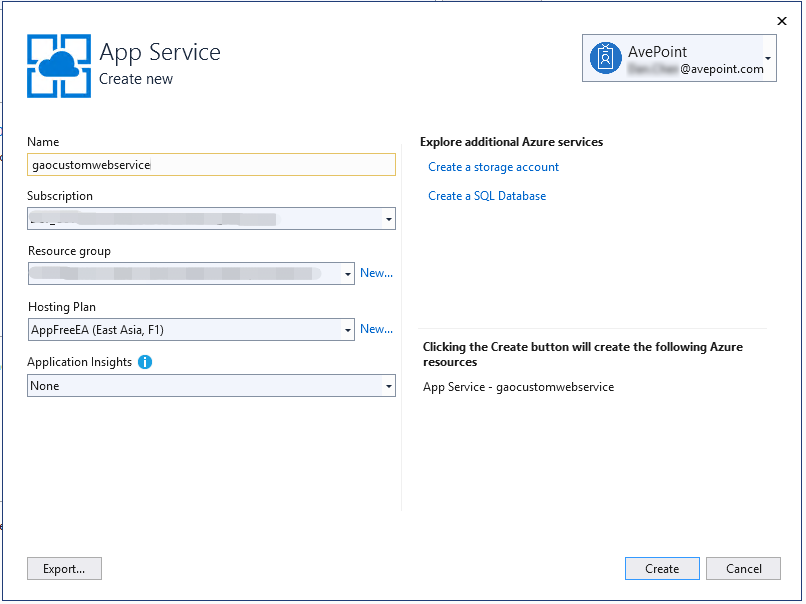
Task: Click the AvePoint account avatar icon
Action: pyautogui.click(x=605, y=57)
